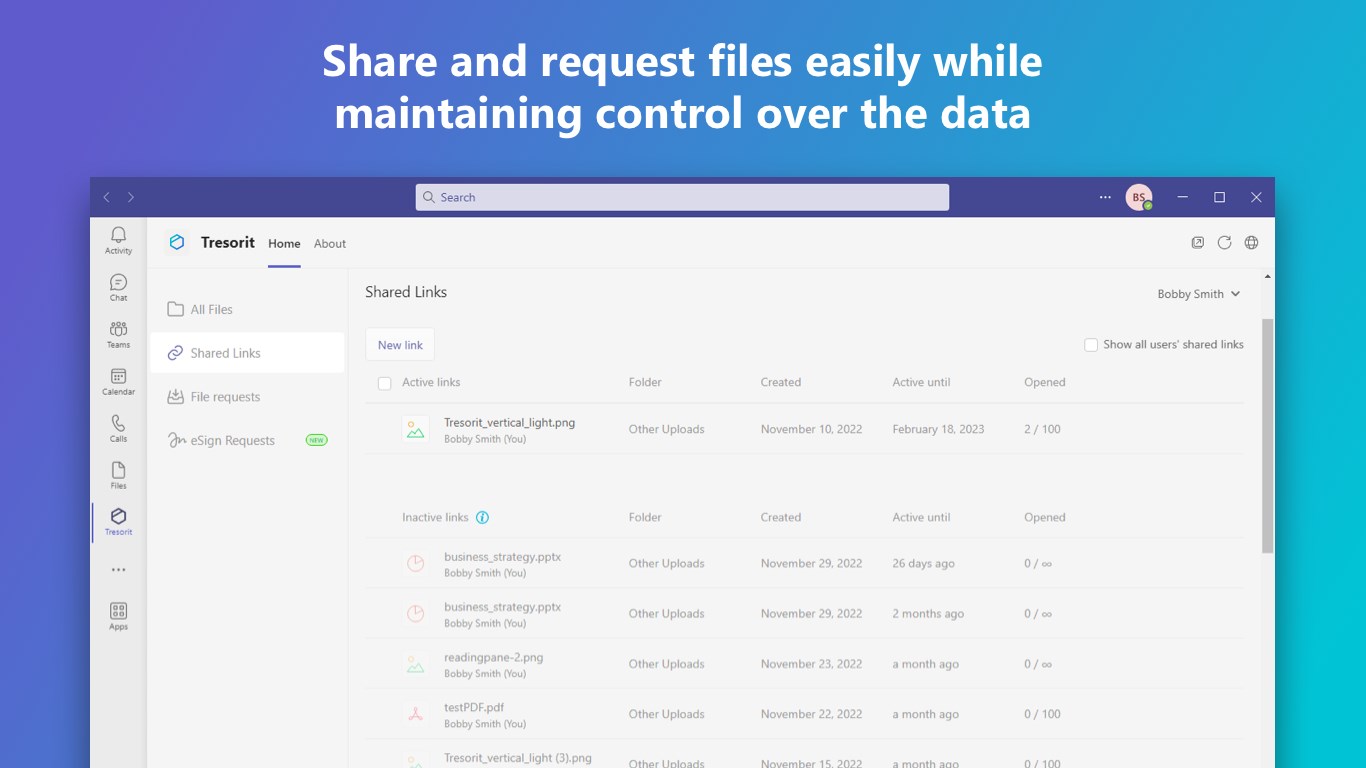The image size is (1366, 768).
Task: Open settings ellipsis next to profile avatar
Action: tap(1105, 197)
